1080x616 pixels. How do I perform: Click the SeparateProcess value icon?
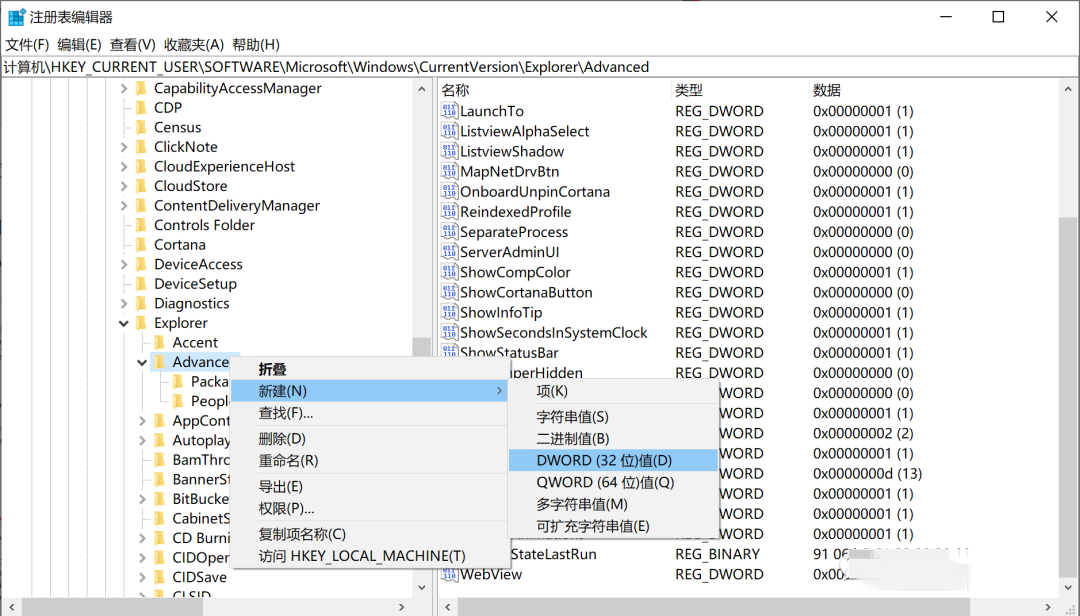[x=449, y=232]
